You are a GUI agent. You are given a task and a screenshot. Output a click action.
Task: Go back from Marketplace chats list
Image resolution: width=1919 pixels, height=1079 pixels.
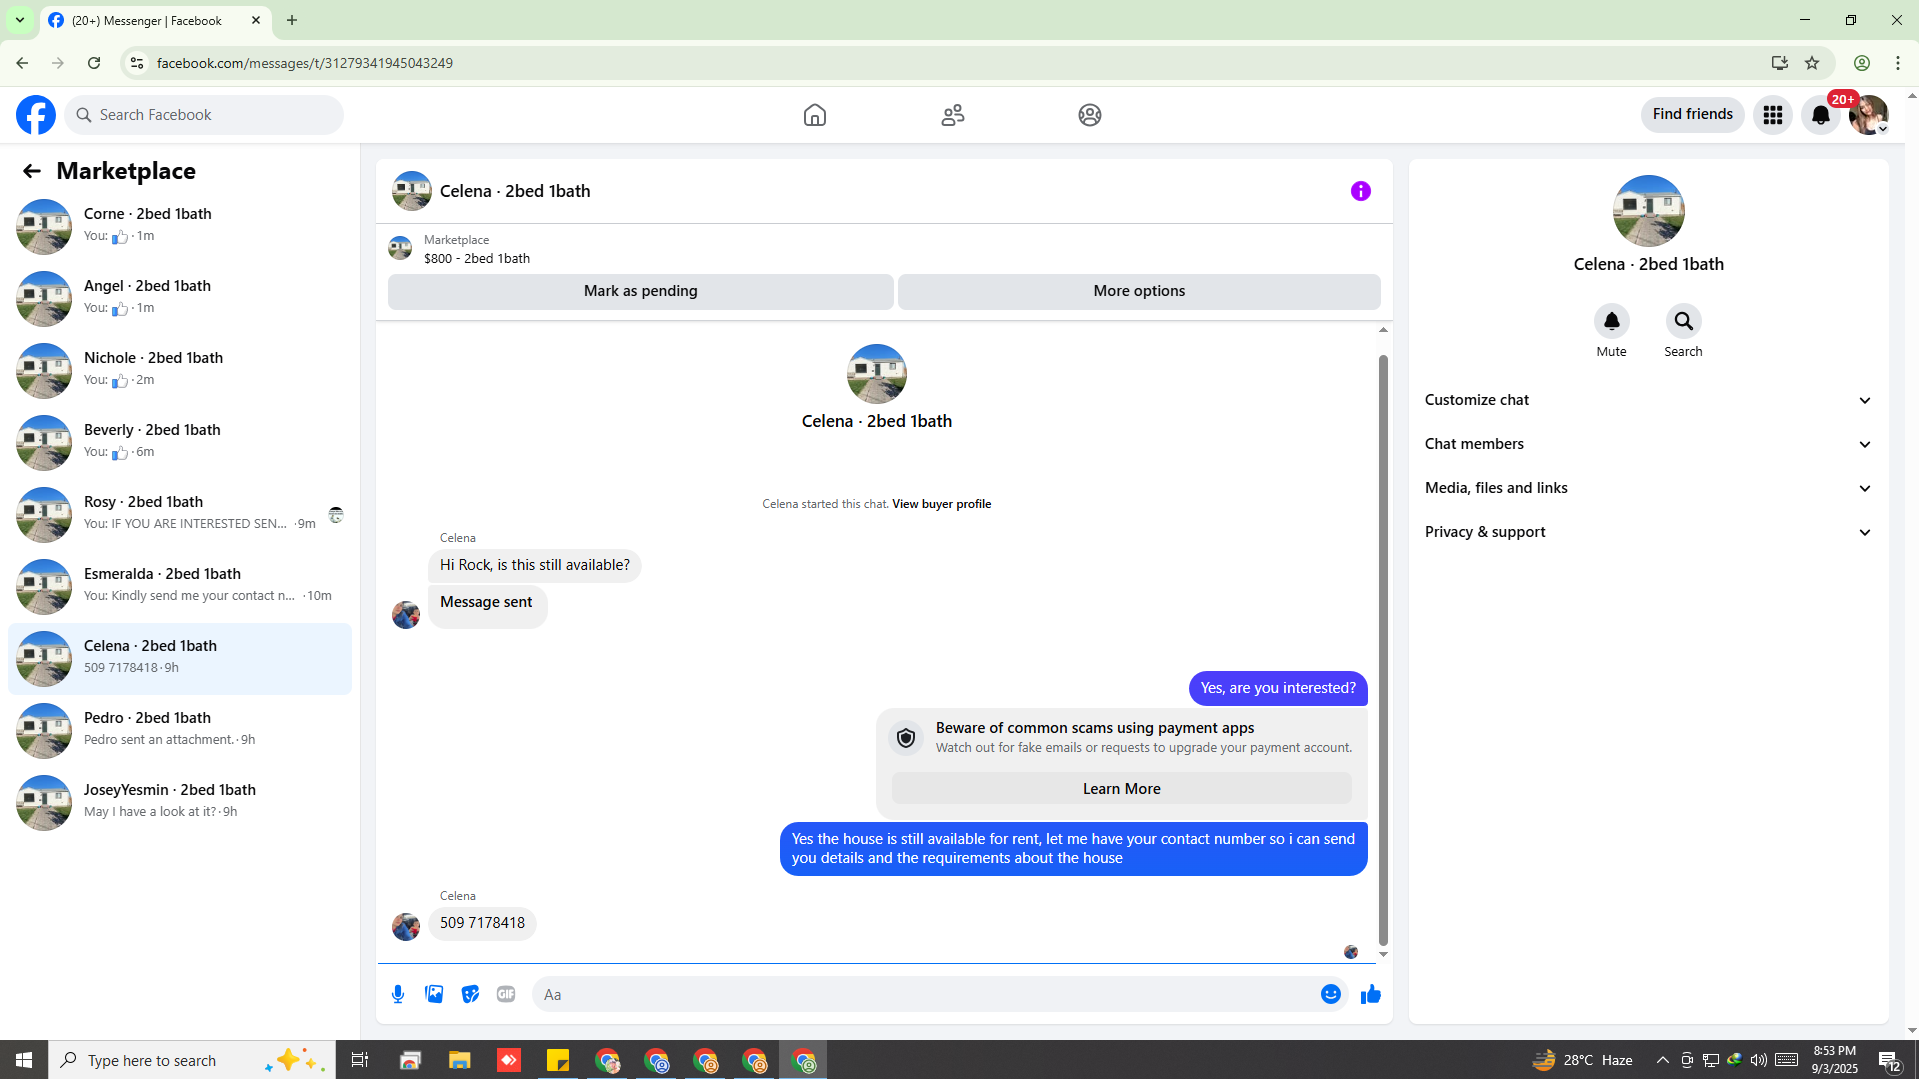(x=32, y=171)
